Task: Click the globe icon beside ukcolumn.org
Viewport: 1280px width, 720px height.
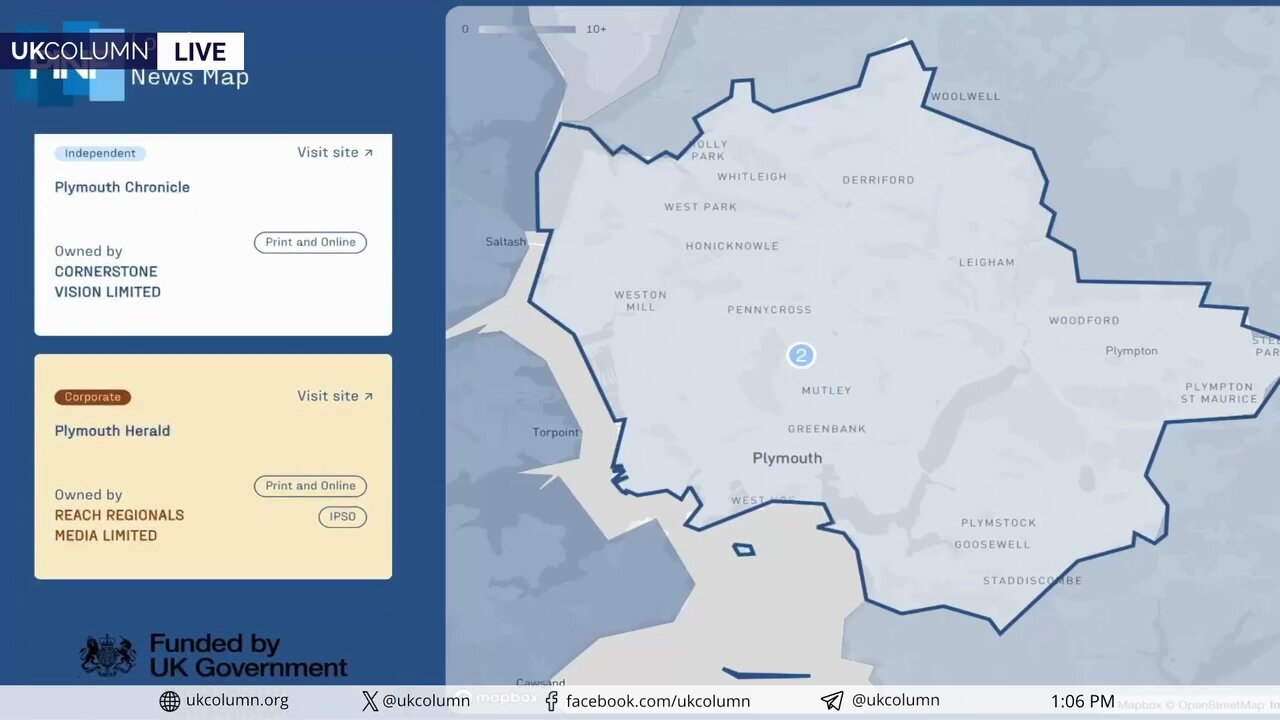Action: tap(170, 701)
